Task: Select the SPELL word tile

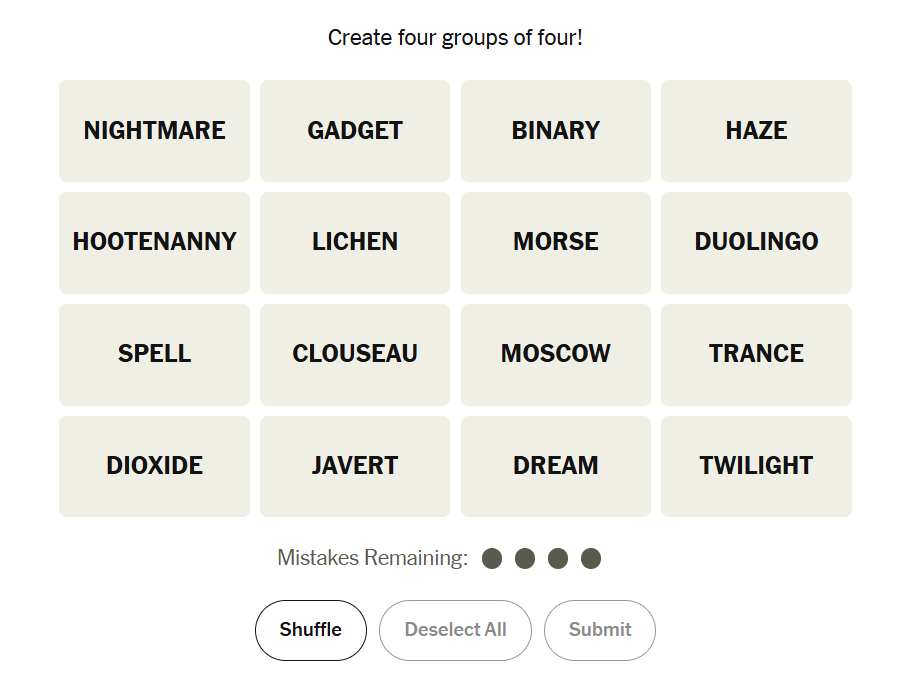Action: (154, 354)
